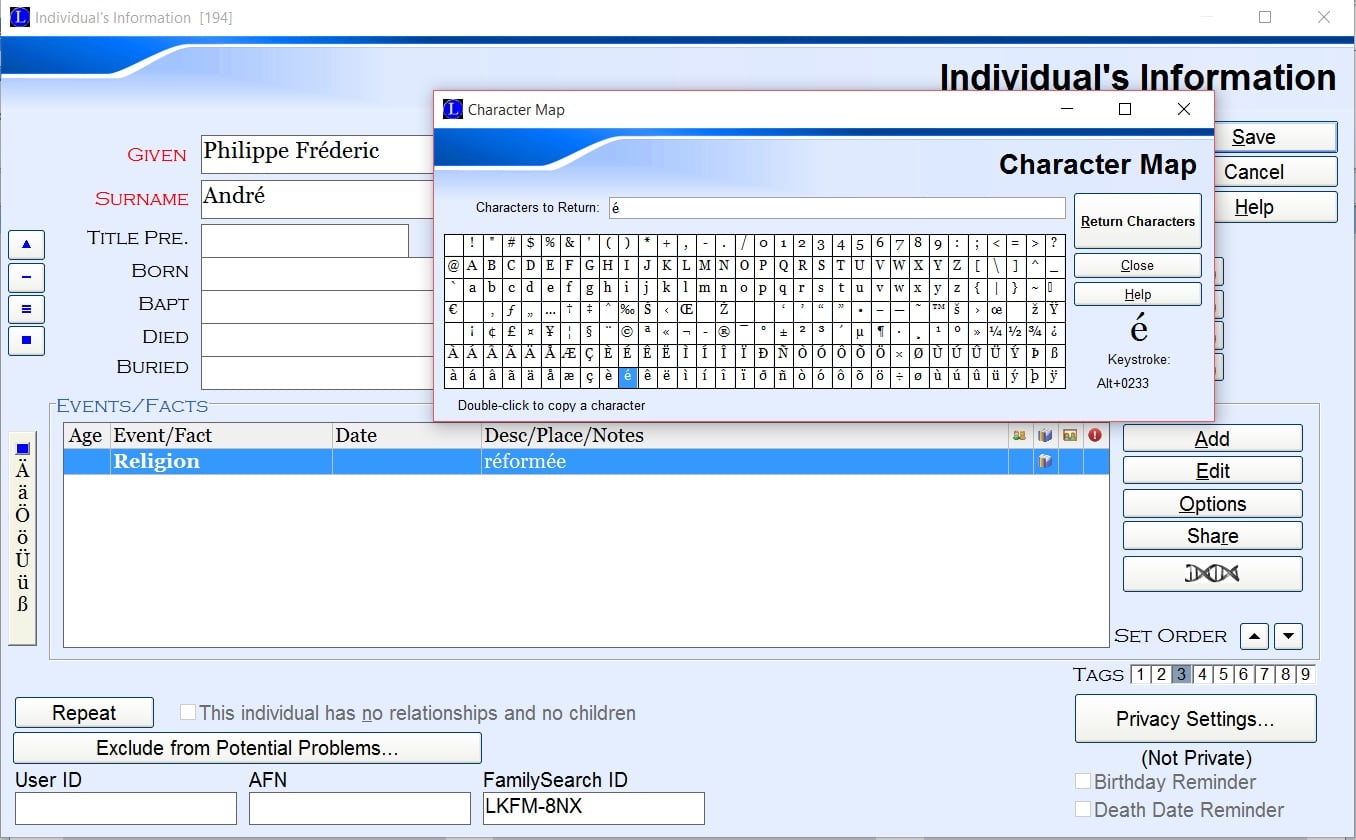Select the highlighted é cell in the Character Map
This screenshot has height=840, width=1356.
pos(627,377)
